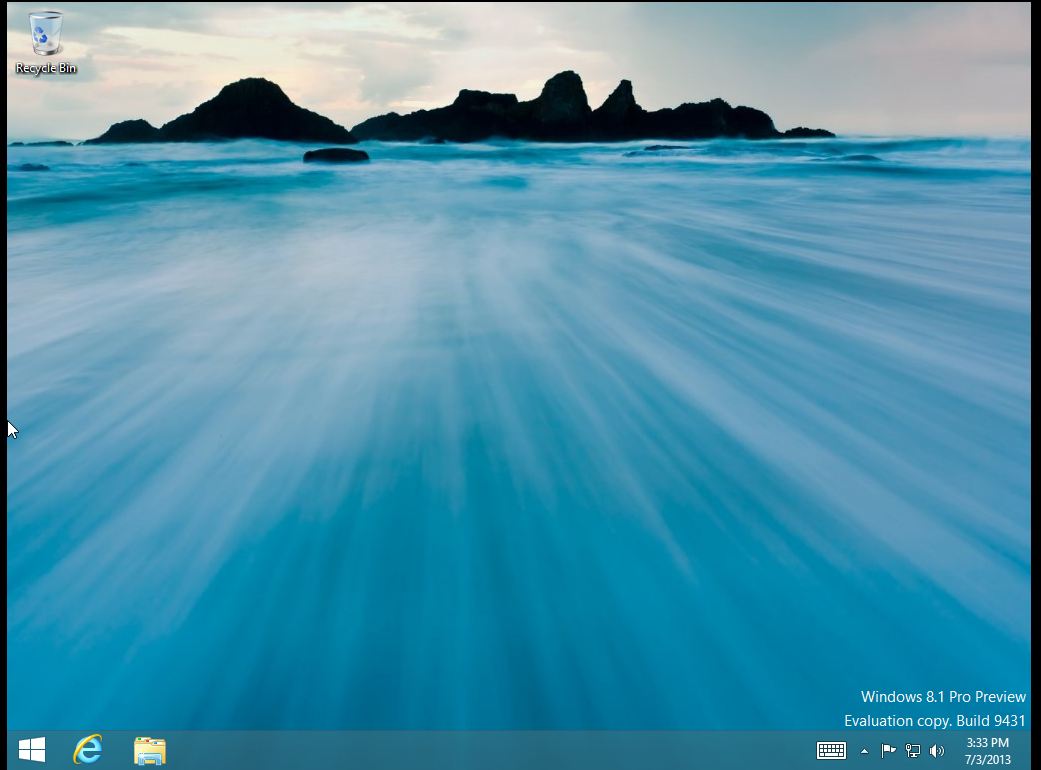Click the Recycle Bin text label
Image resolution: width=1041 pixels, height=770 pixels.
[x=46, y=68]
